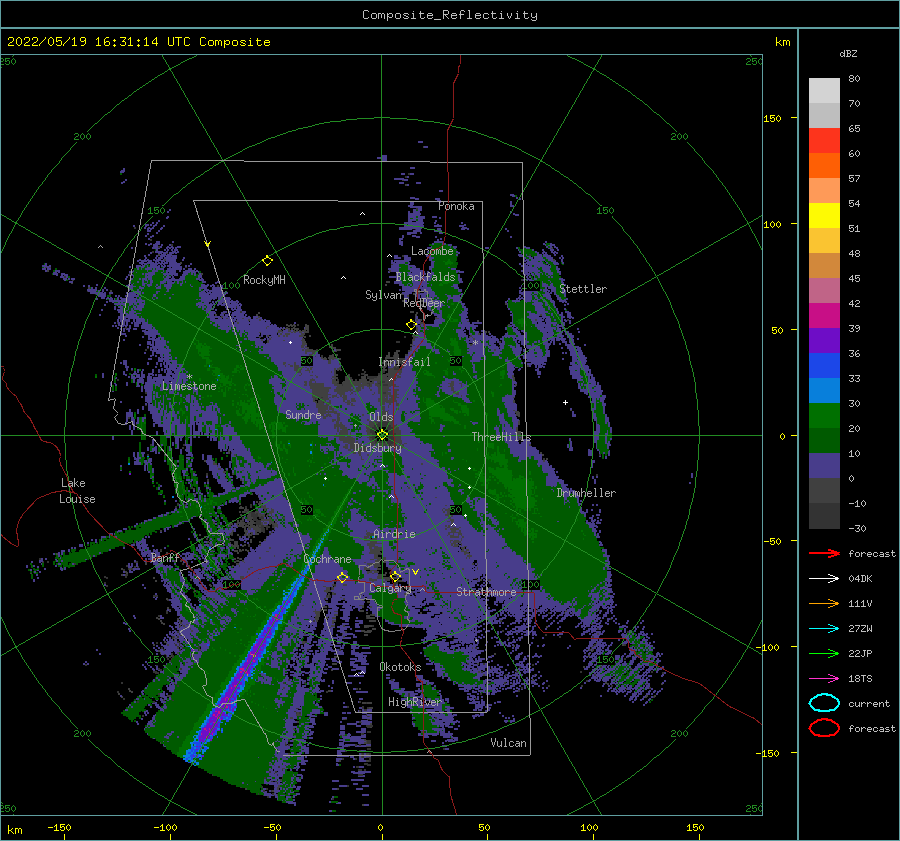Viewport: 900px width, 841px height.
Task: Click the Composite_Reflectivity title text
Action: [449, 15]
